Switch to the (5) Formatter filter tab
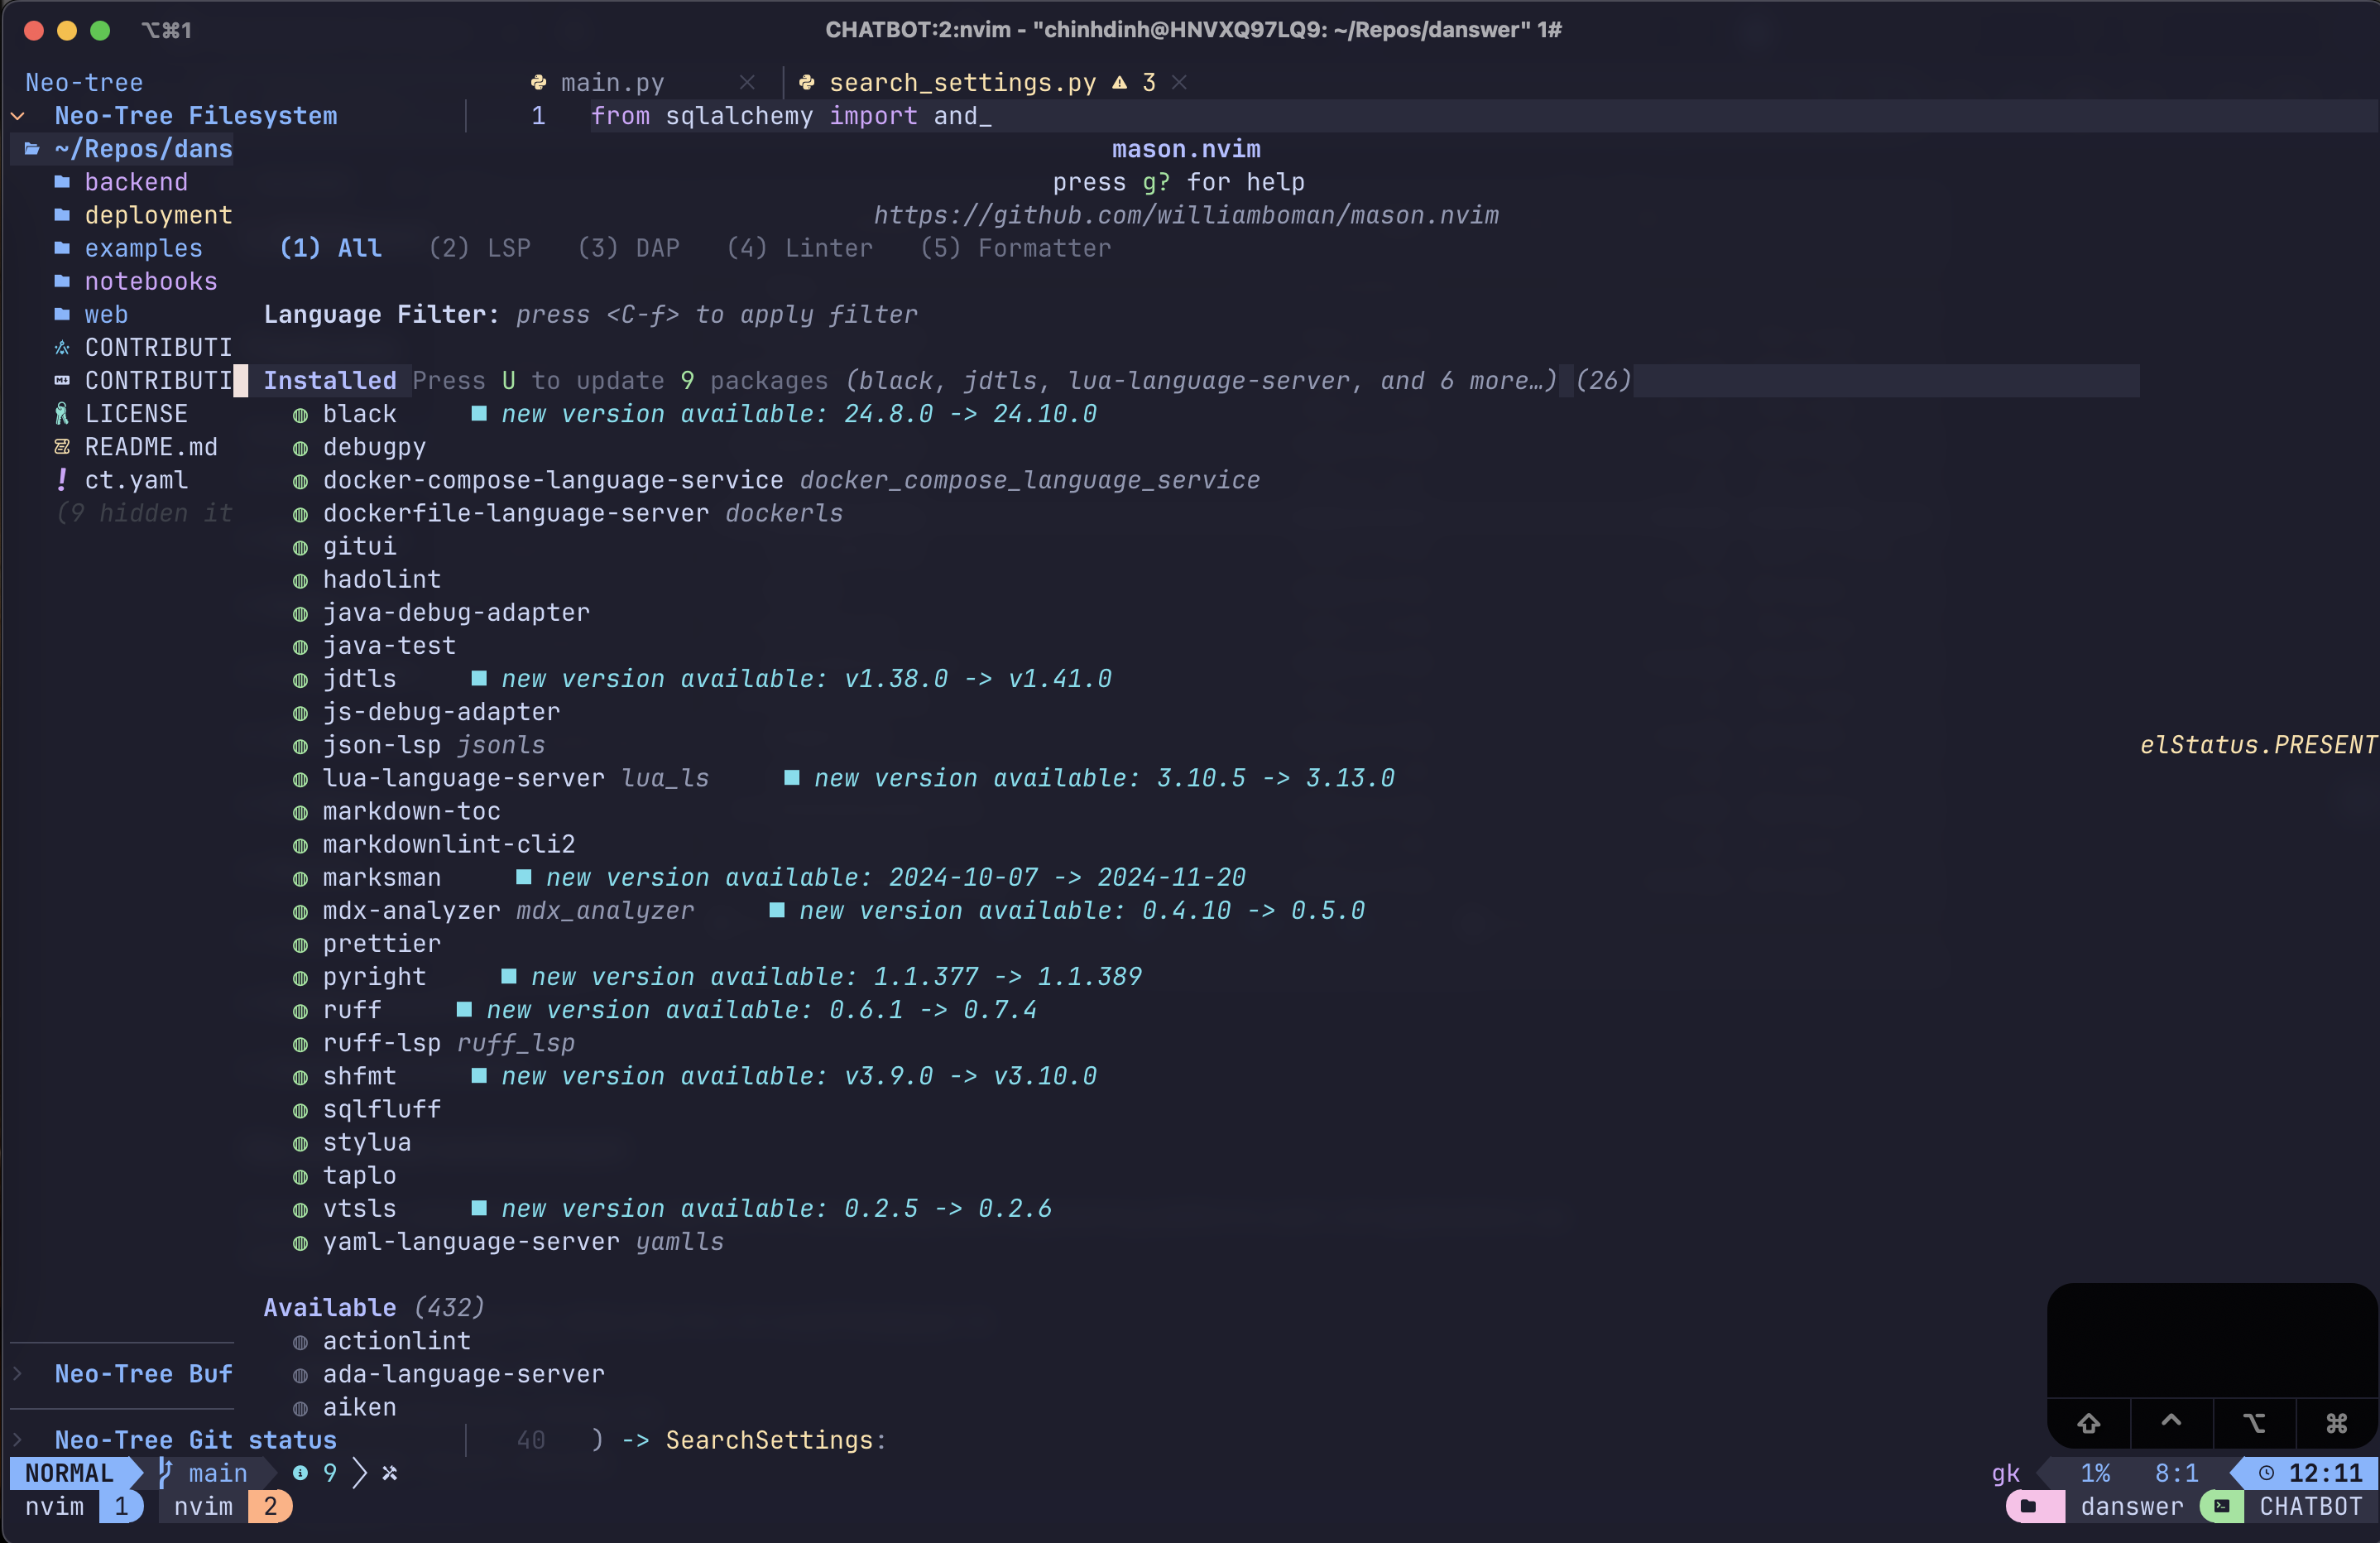This screenshot has width=2380, height=1543. pyautogui.click(x=1015, y=248)
